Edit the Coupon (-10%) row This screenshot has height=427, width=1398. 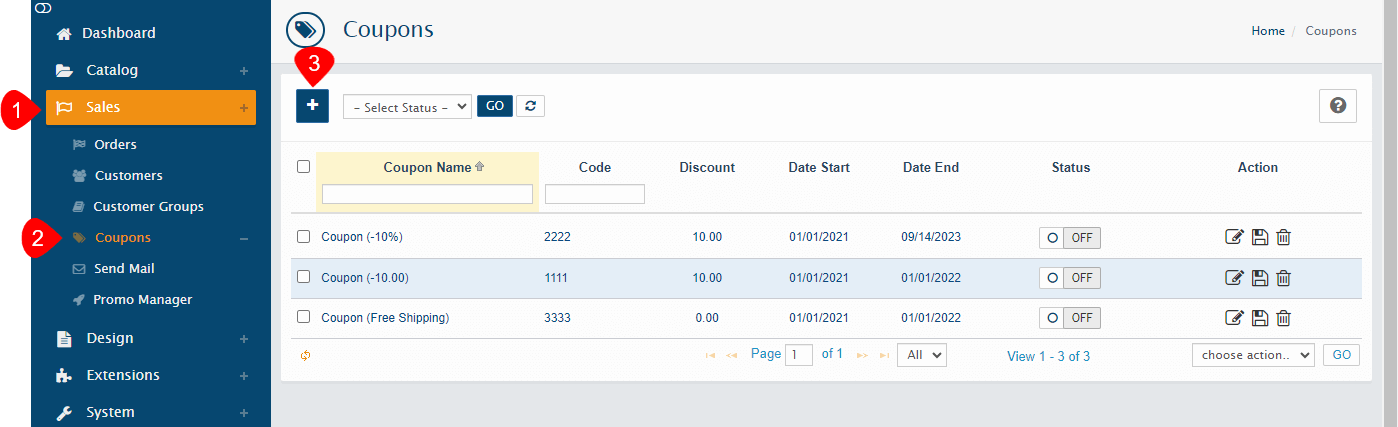[1235, 237]
